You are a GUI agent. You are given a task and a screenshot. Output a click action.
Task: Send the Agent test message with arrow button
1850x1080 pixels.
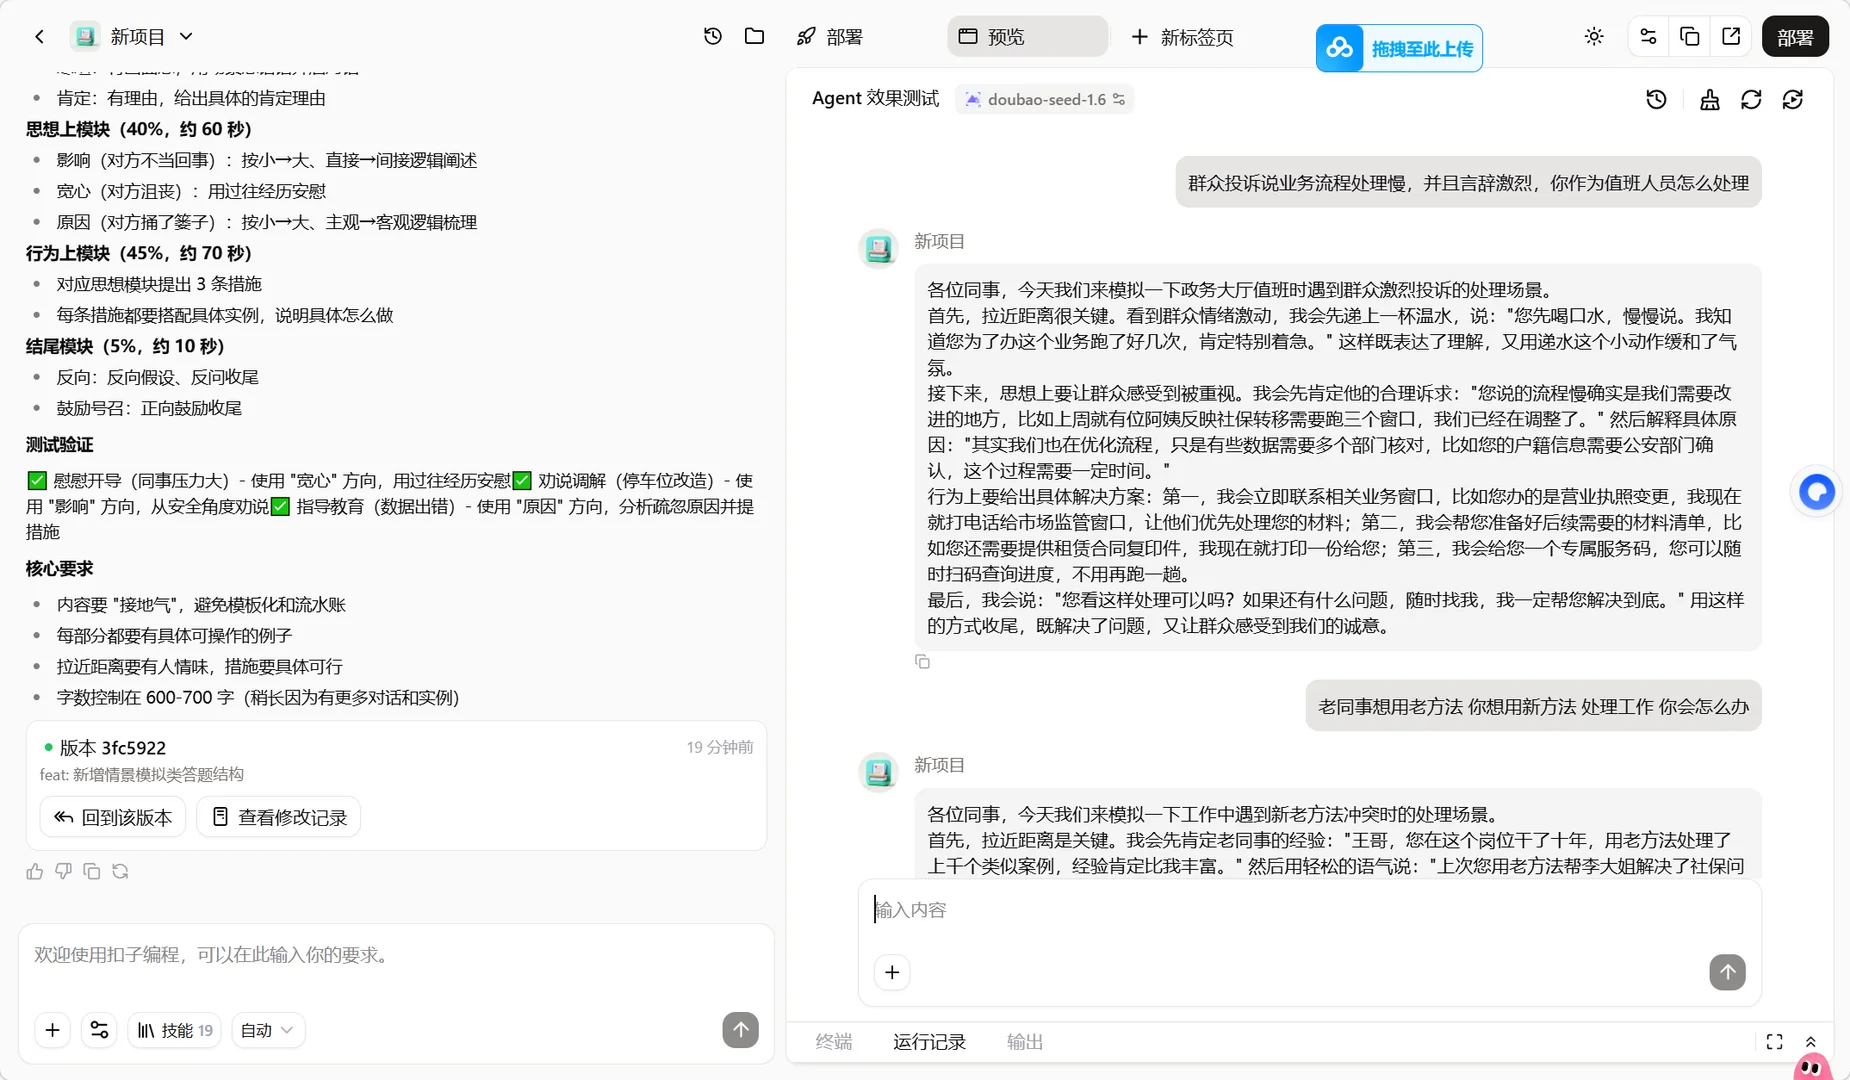click(x=1727, y=972)
